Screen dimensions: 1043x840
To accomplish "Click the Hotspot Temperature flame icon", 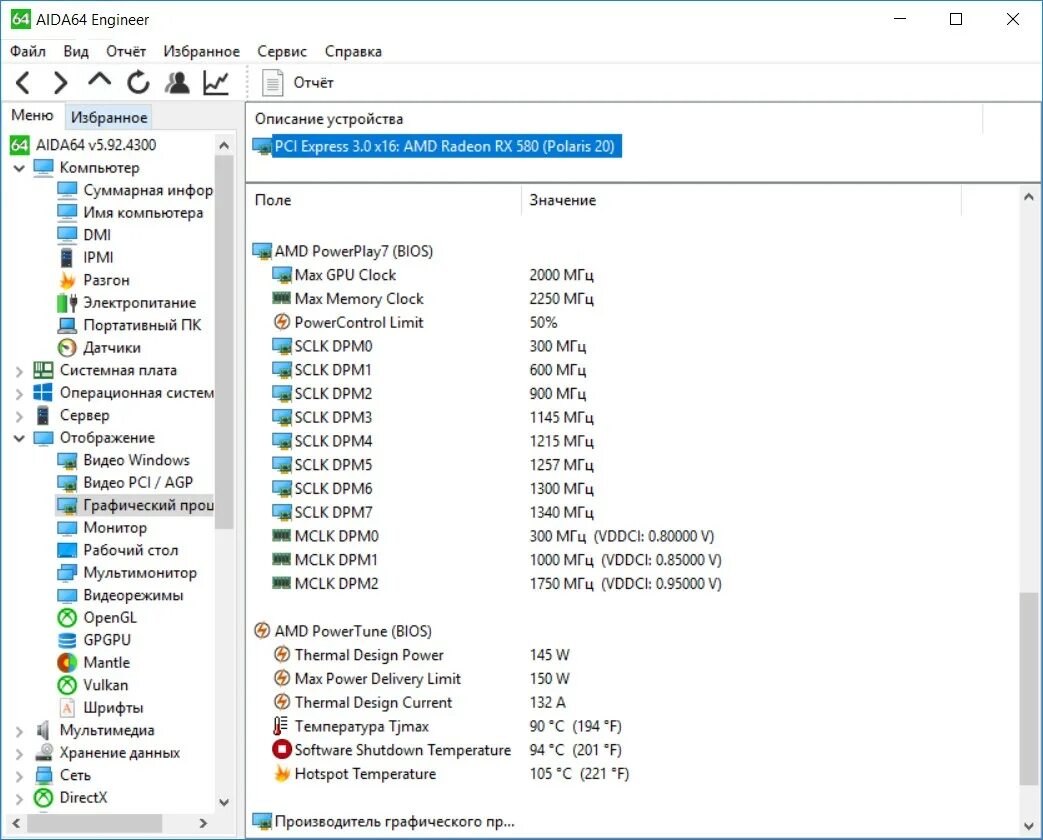I will (282, 773).
